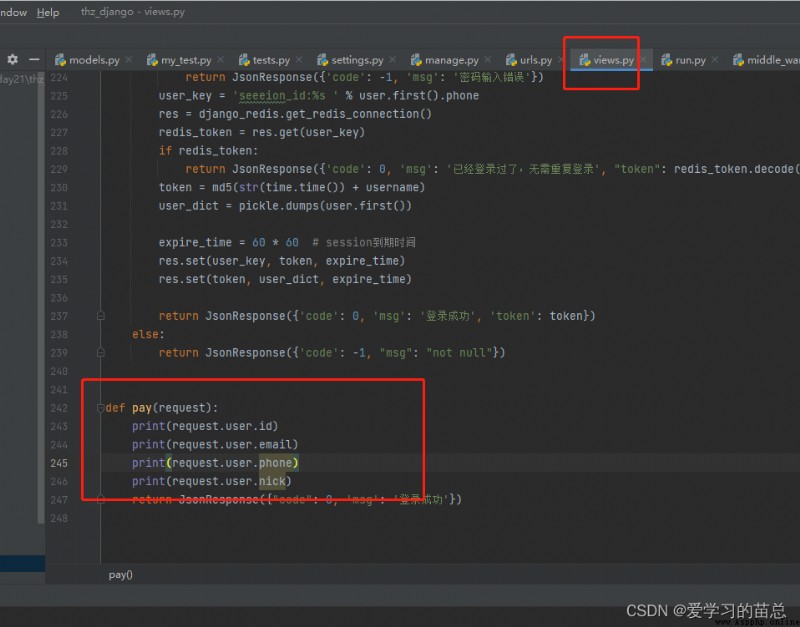Click 'res.set(token, user_dict, expire_time)' line
800x627 pixels.
[285, 279]
